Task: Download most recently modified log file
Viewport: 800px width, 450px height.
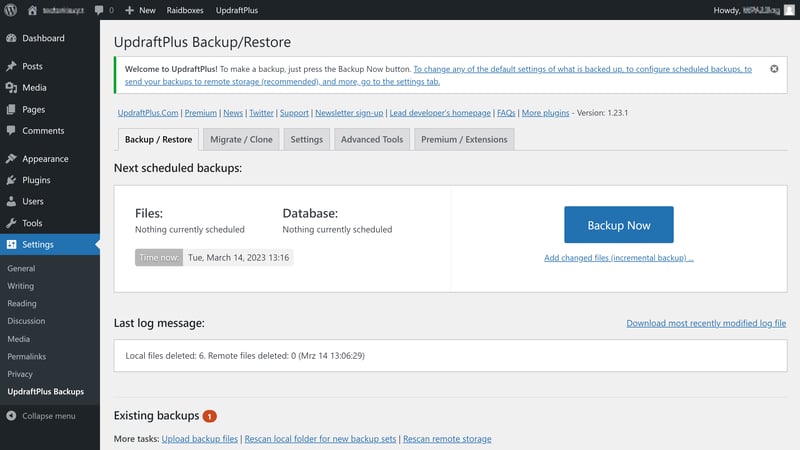Action: click(706, 323)
